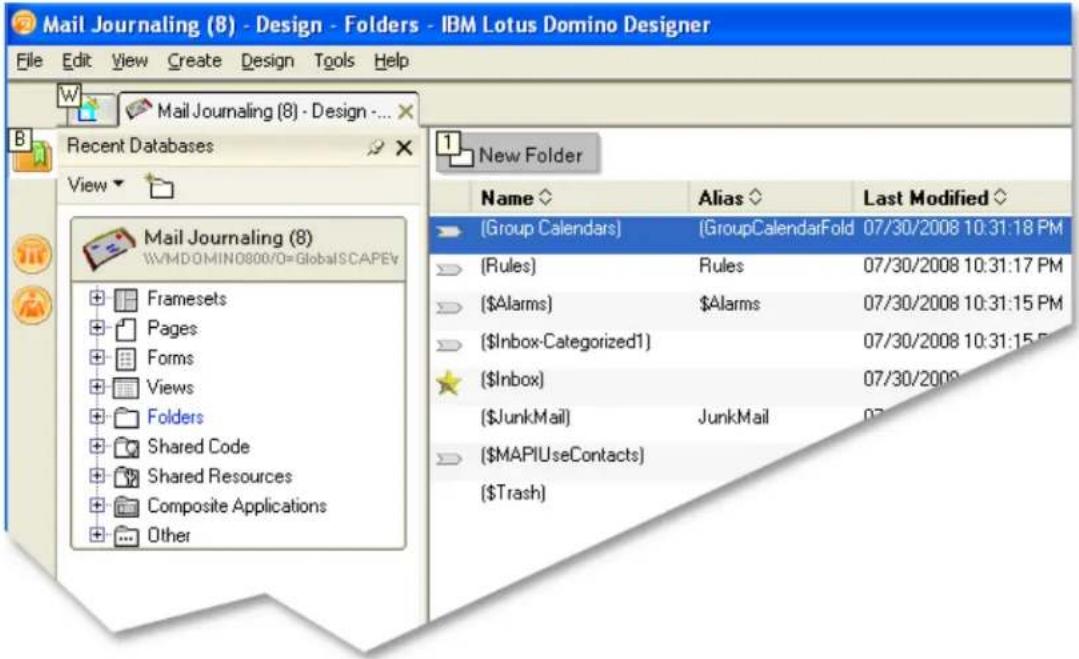Image resolution: width=1079 pixels, height=659 pixels.
Task: Click the Forms icon in design tree
Action: [x=126, y=359]
